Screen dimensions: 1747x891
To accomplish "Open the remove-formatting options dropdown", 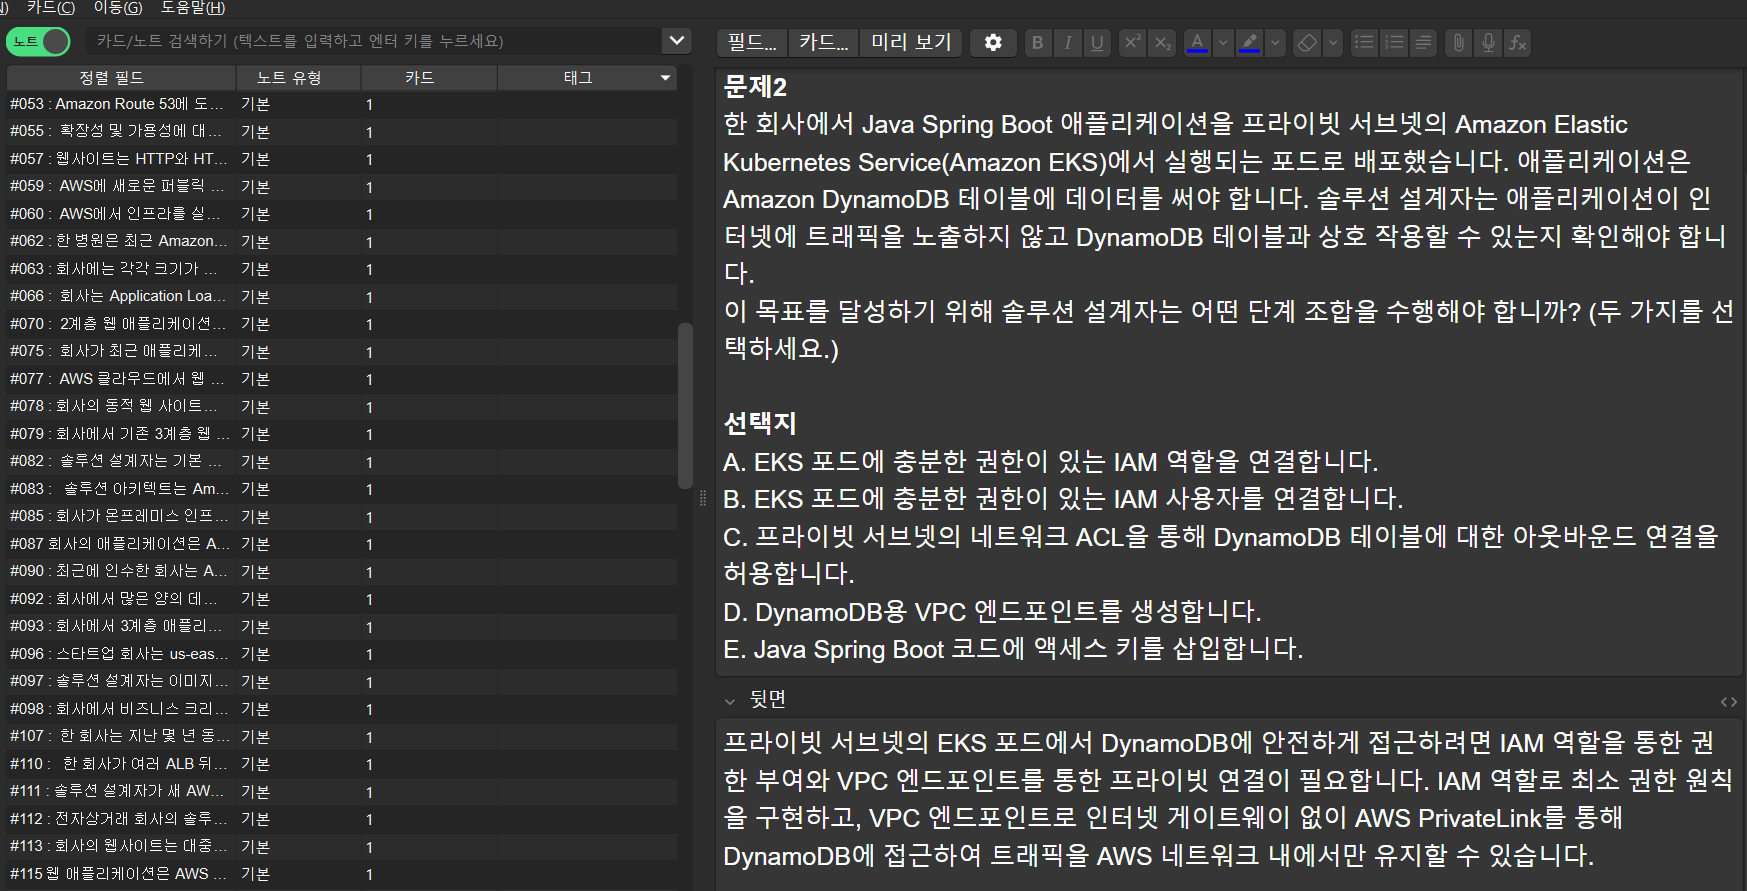I will tap(1333, 43).
